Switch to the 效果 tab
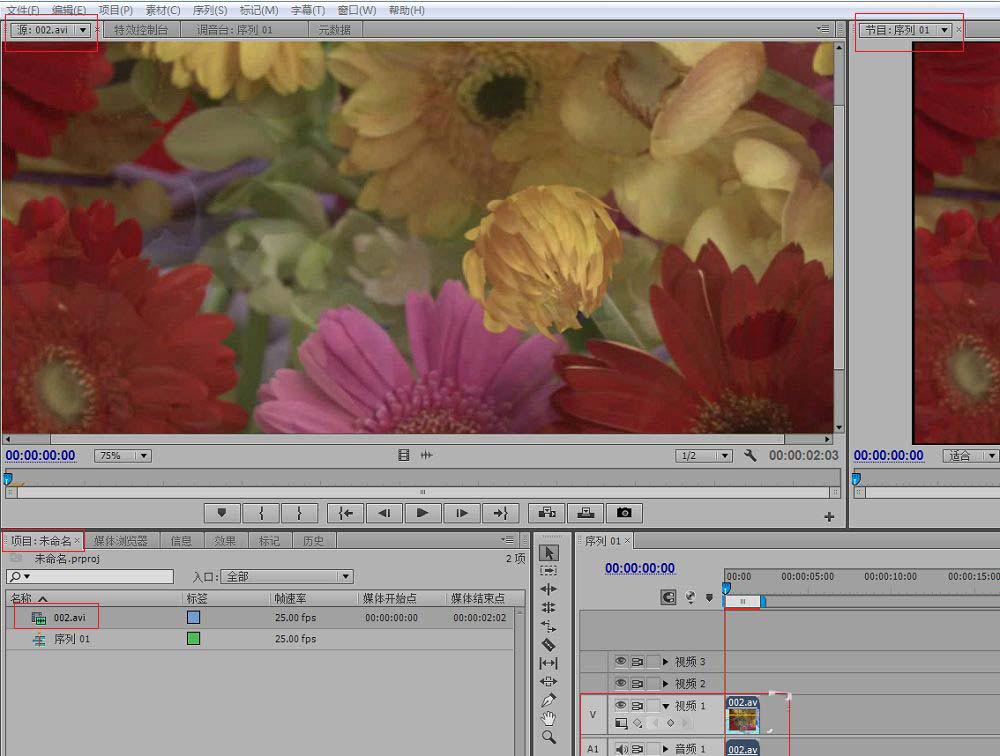 tap(225, 541)
